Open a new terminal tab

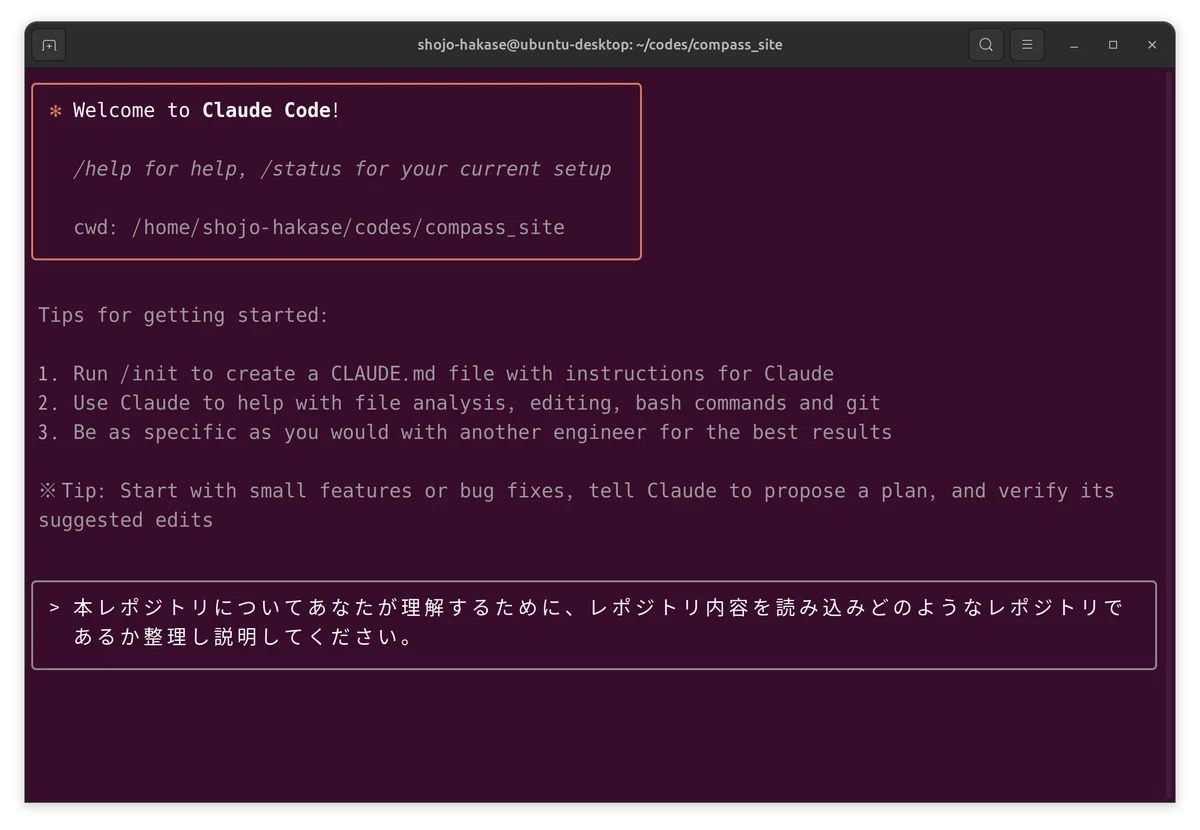(x=49, y=45)
